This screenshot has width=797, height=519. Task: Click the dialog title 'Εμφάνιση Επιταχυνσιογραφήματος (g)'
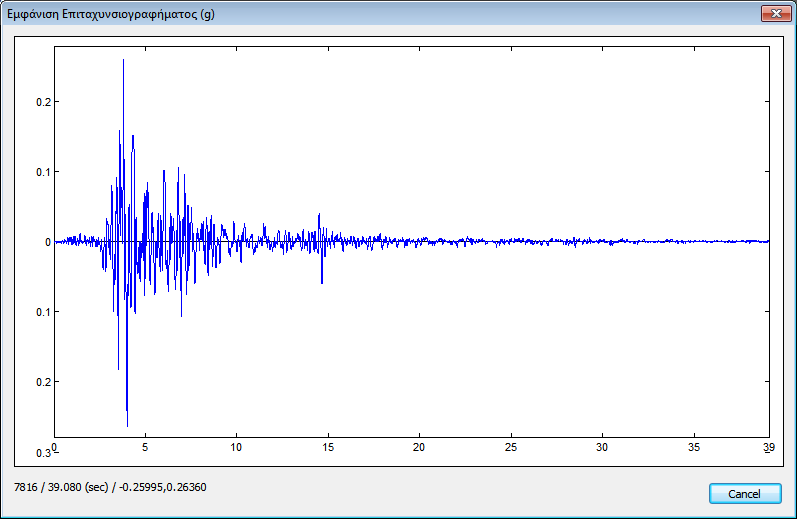[x=111, y=14]
